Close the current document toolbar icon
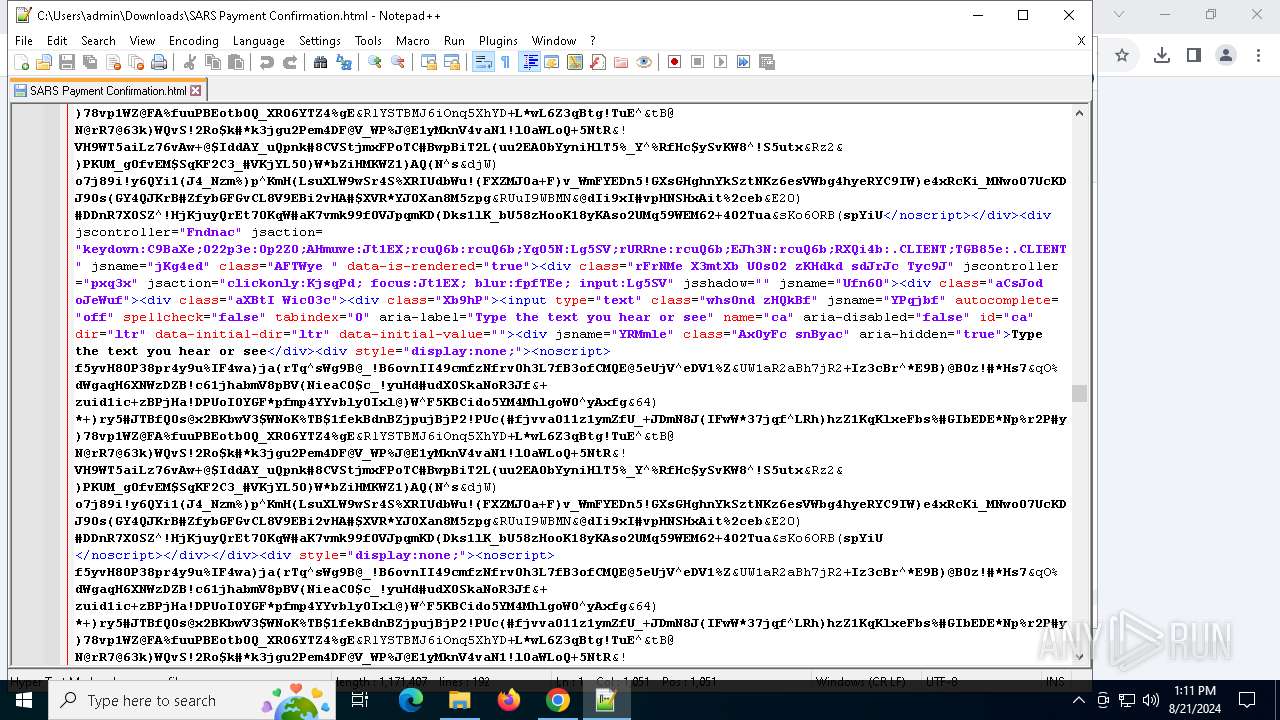Screen dimensions: 1280x720 click(x=113, y=62)
